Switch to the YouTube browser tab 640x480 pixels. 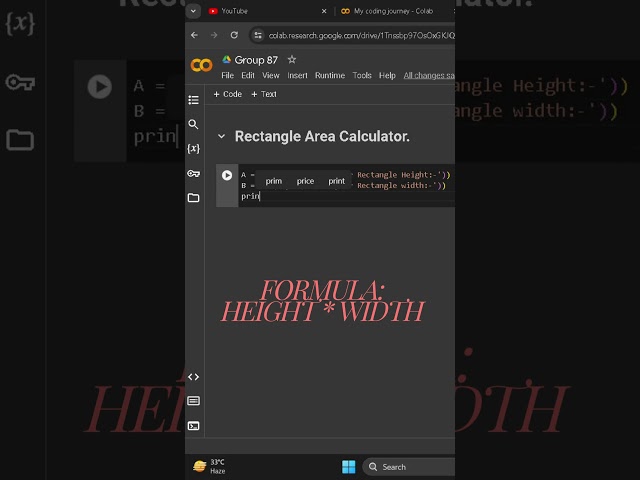234,11
